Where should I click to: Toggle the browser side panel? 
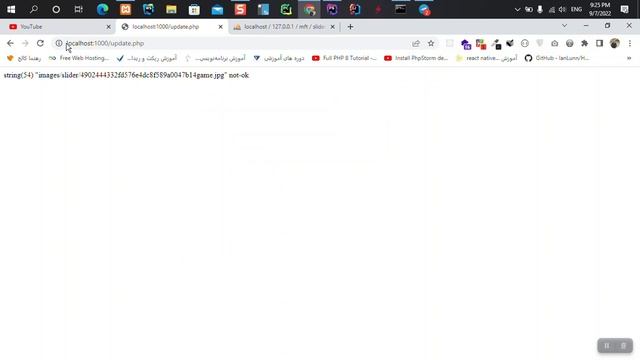599,43
